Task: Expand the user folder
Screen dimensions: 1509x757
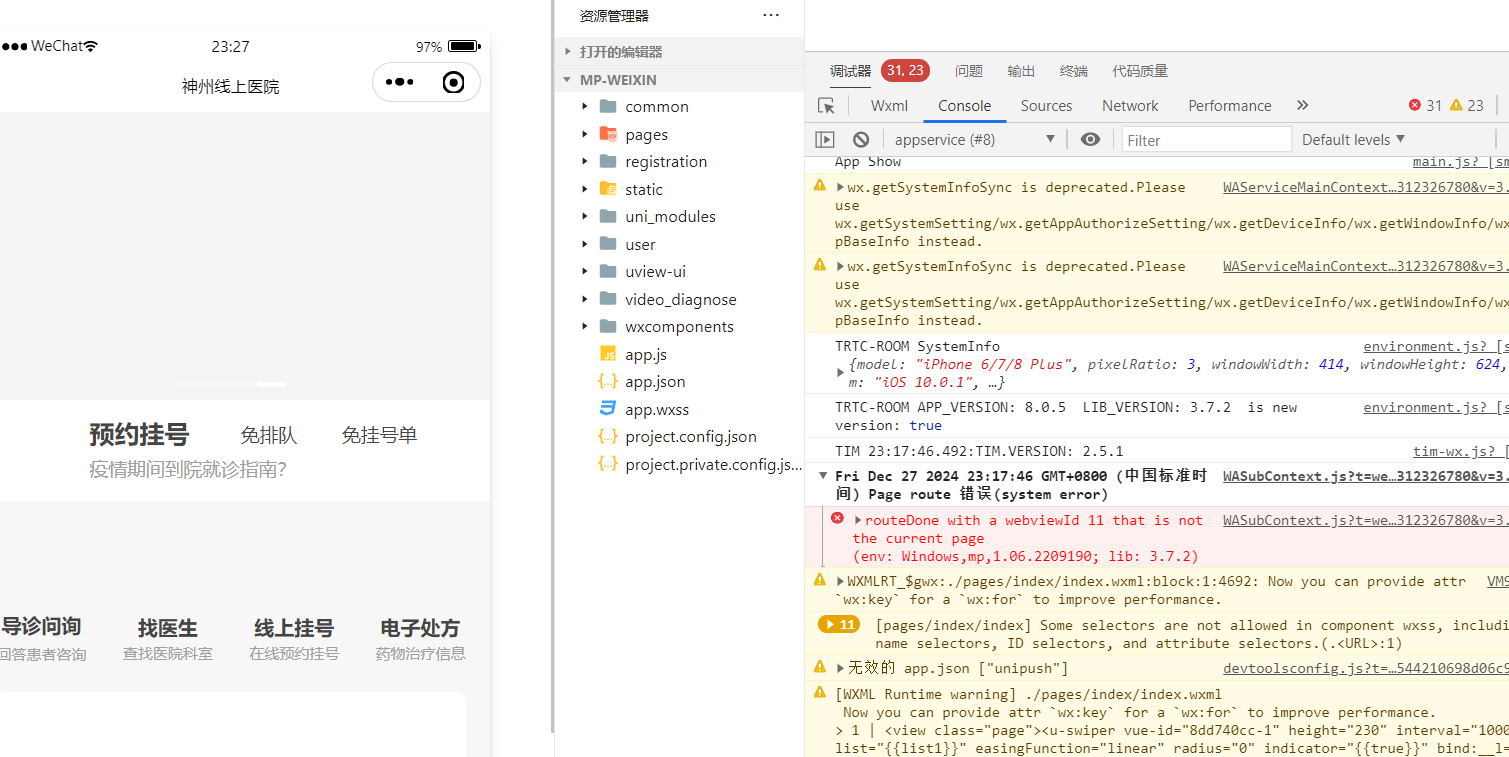Action: pos(585,244)
